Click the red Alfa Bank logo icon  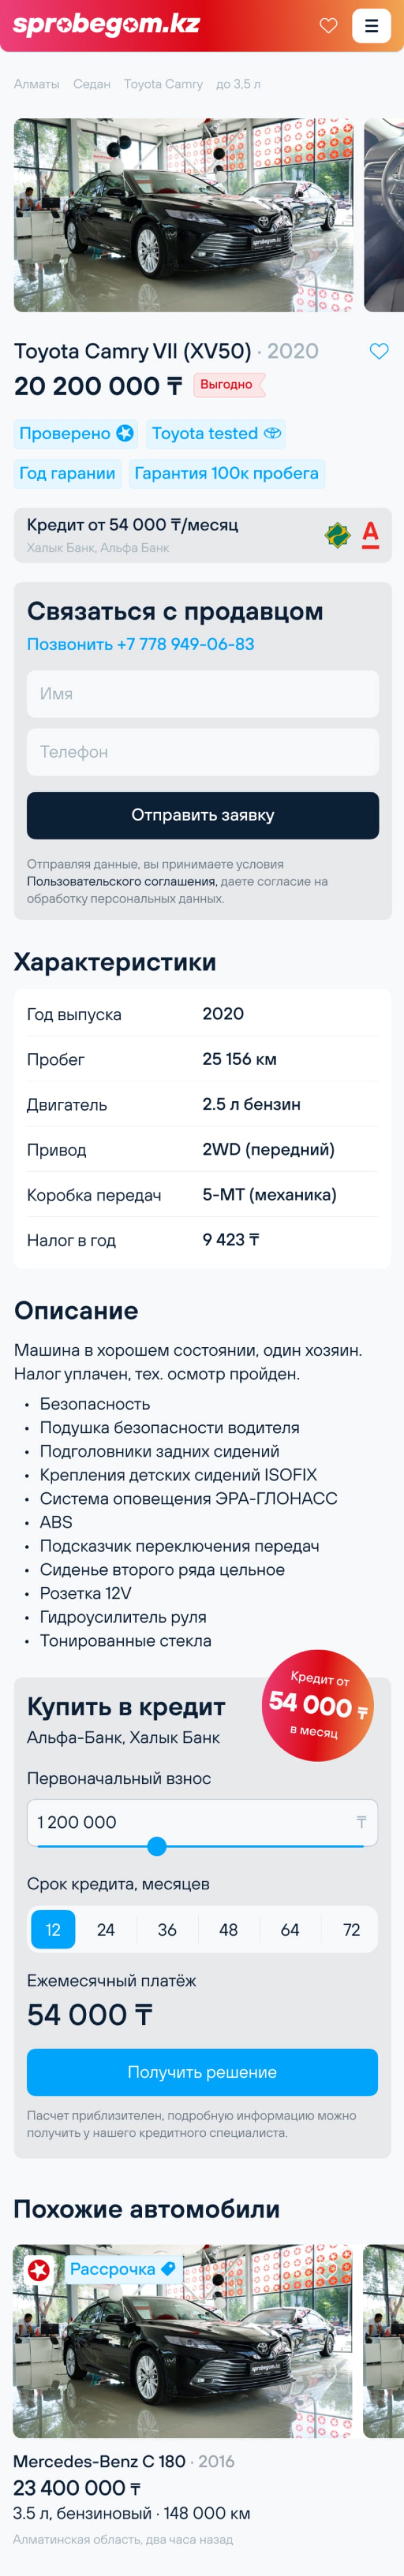click(370, 535)
